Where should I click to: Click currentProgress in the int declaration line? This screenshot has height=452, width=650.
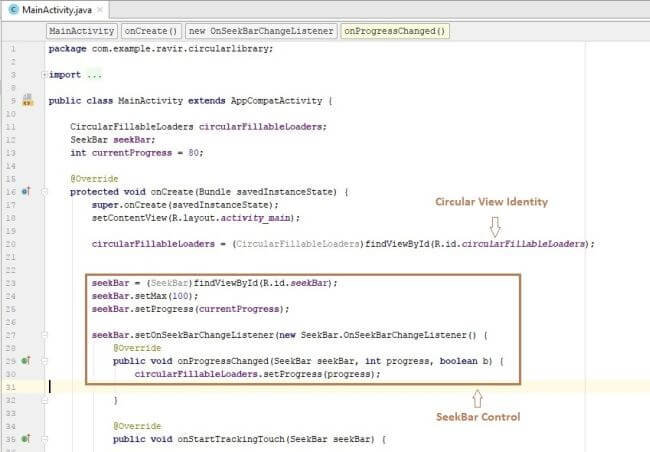(132, 153)
